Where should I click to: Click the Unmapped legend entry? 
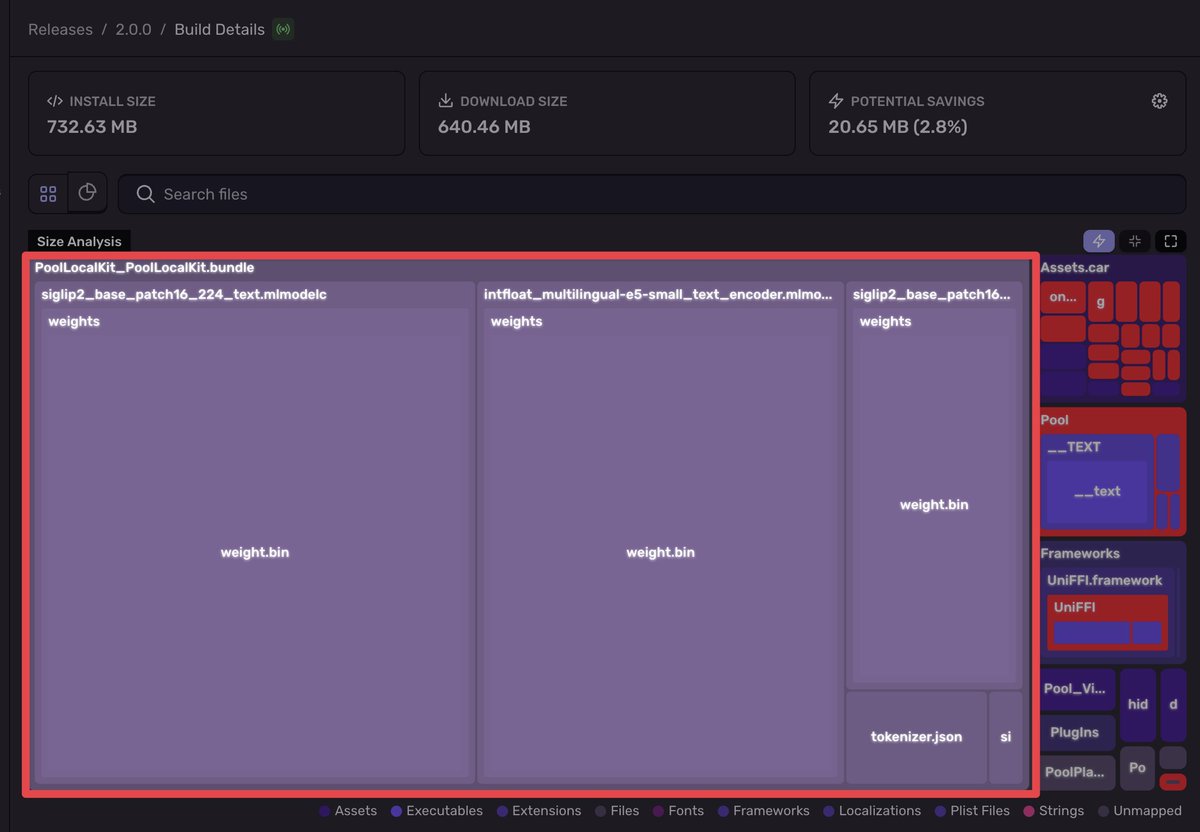[1140, 811]
